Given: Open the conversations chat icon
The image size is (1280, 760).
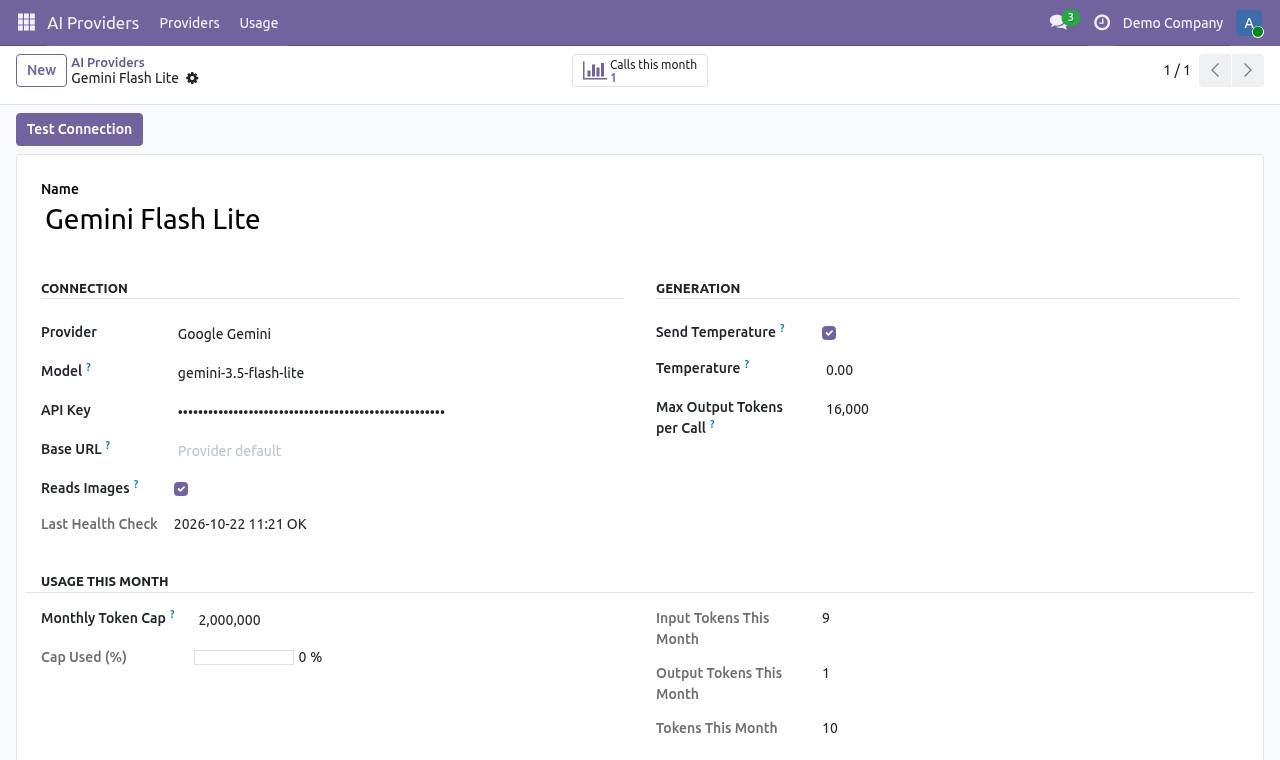Looking at the screenshot, I should pyautogui.click(x=1058, y=22).
